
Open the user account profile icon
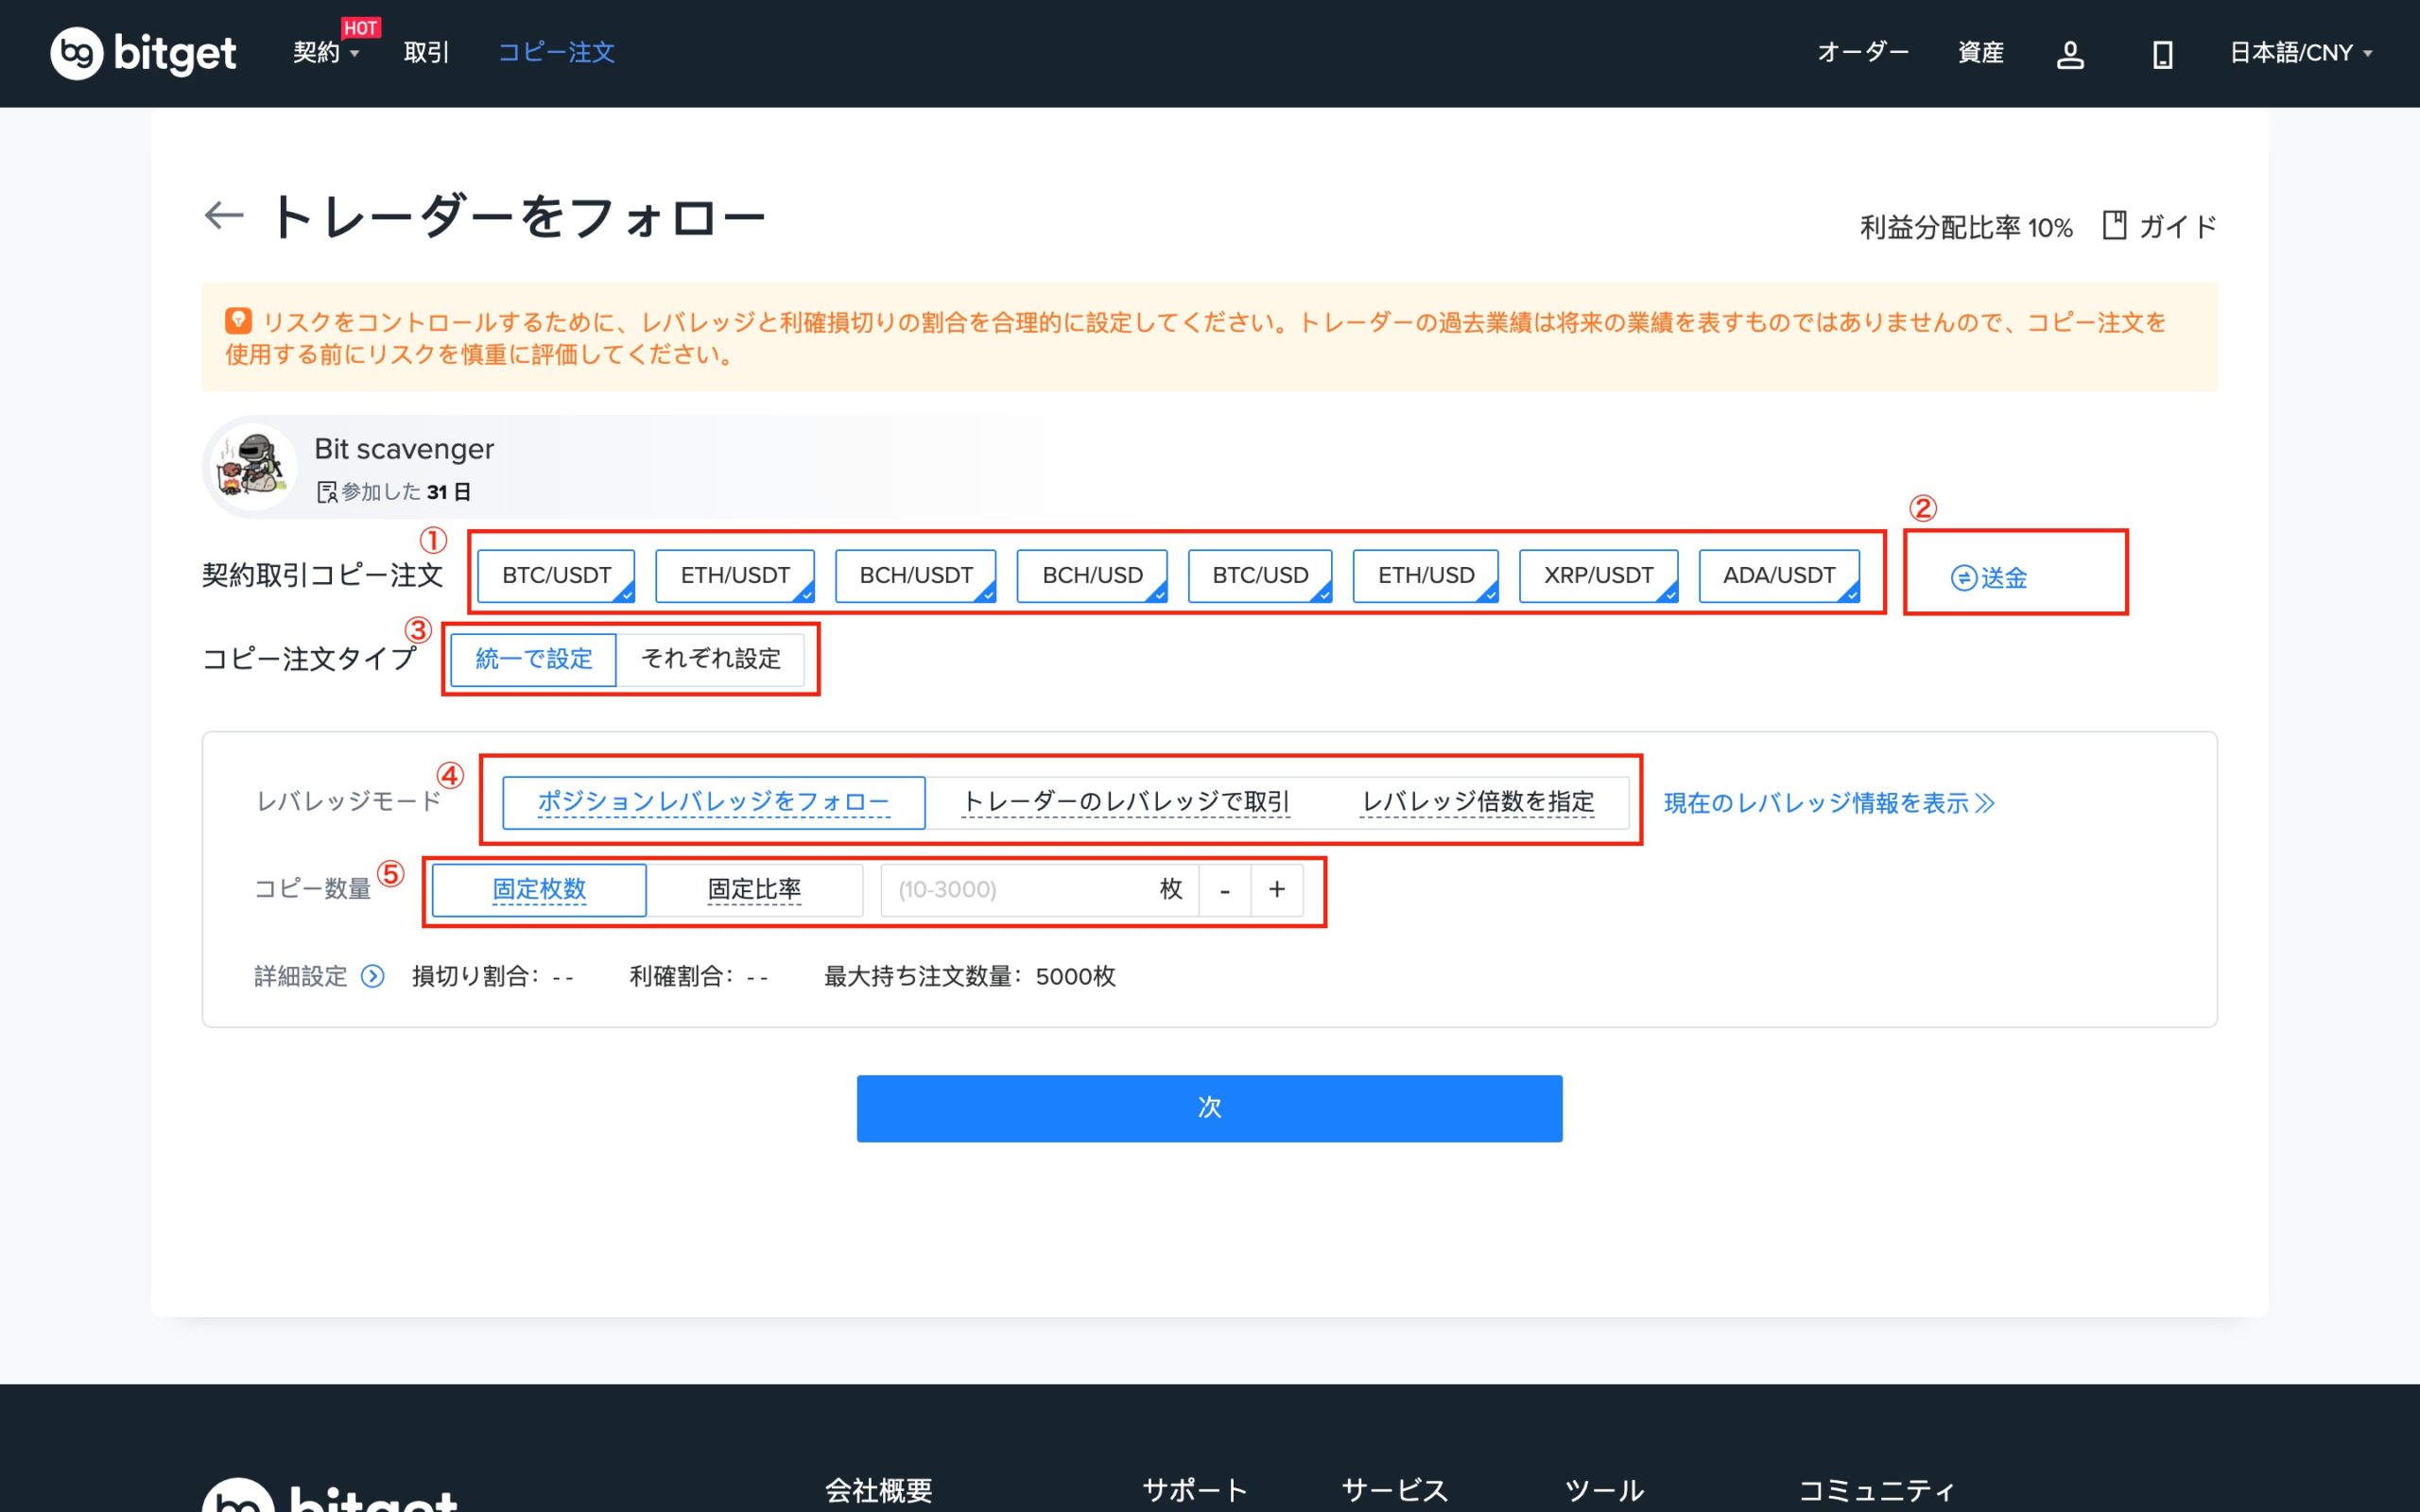(2070, 54)
